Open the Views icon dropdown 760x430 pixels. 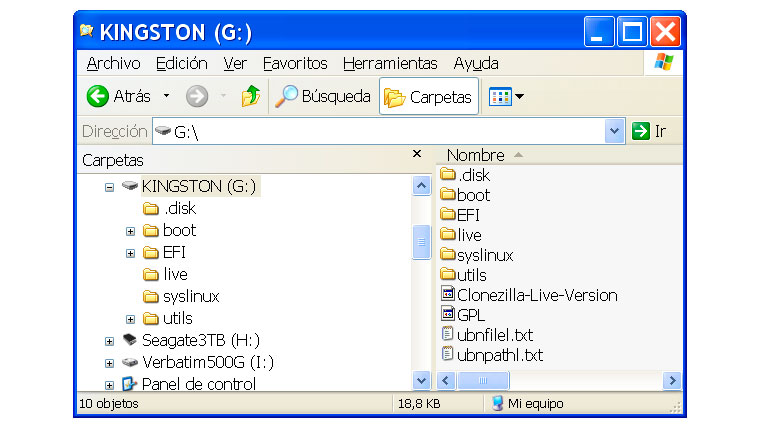click(x=506, y=96)
